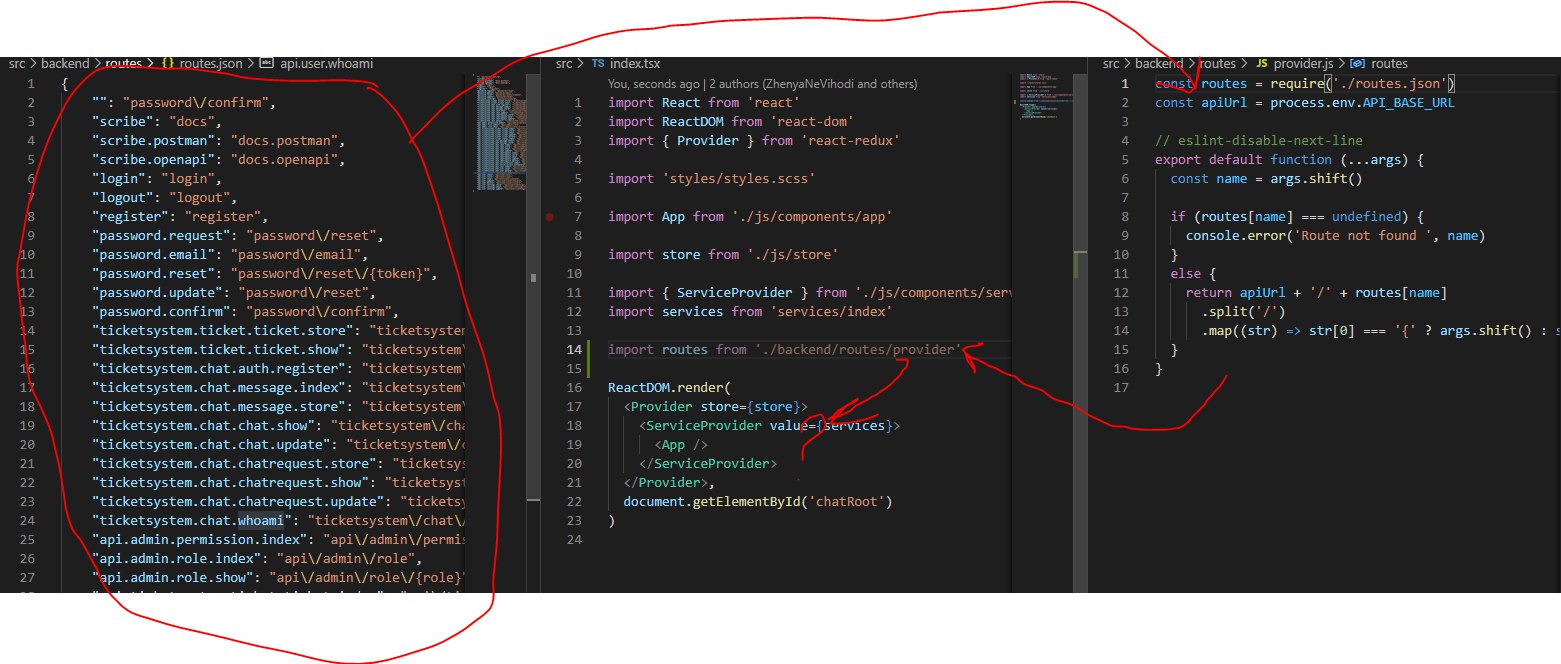Click the eslint-disable-next-line comment
The image size is (1561, 664).
click(1259, 141)
